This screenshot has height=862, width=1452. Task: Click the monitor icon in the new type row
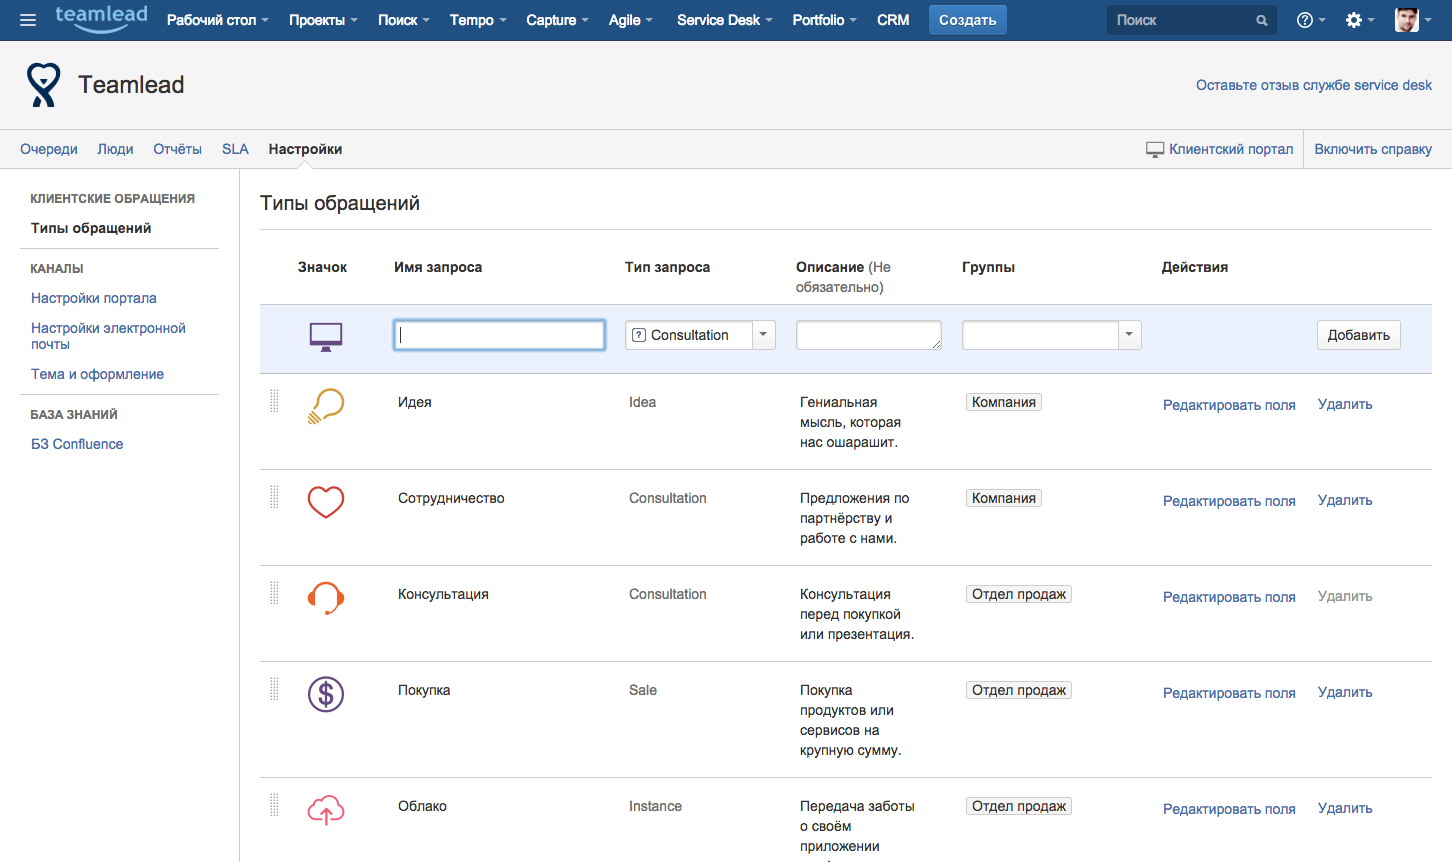(x=325, y=335)
